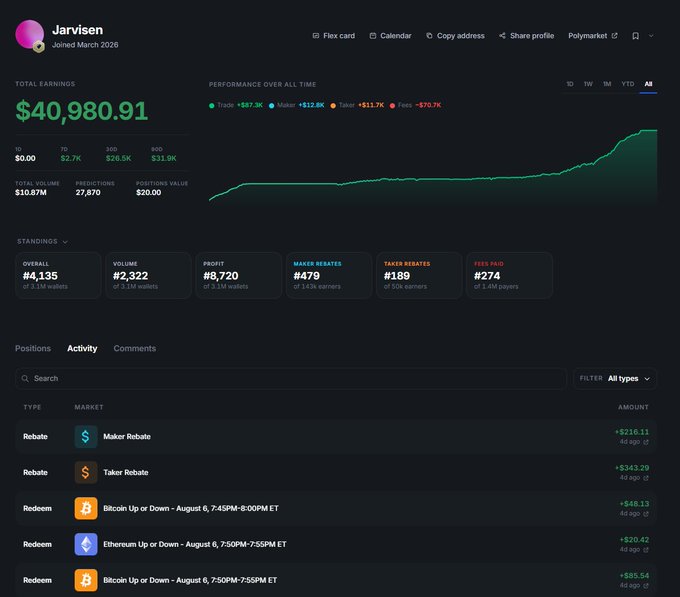
Task: Click the activity Search field
Action: coord(291,378)
